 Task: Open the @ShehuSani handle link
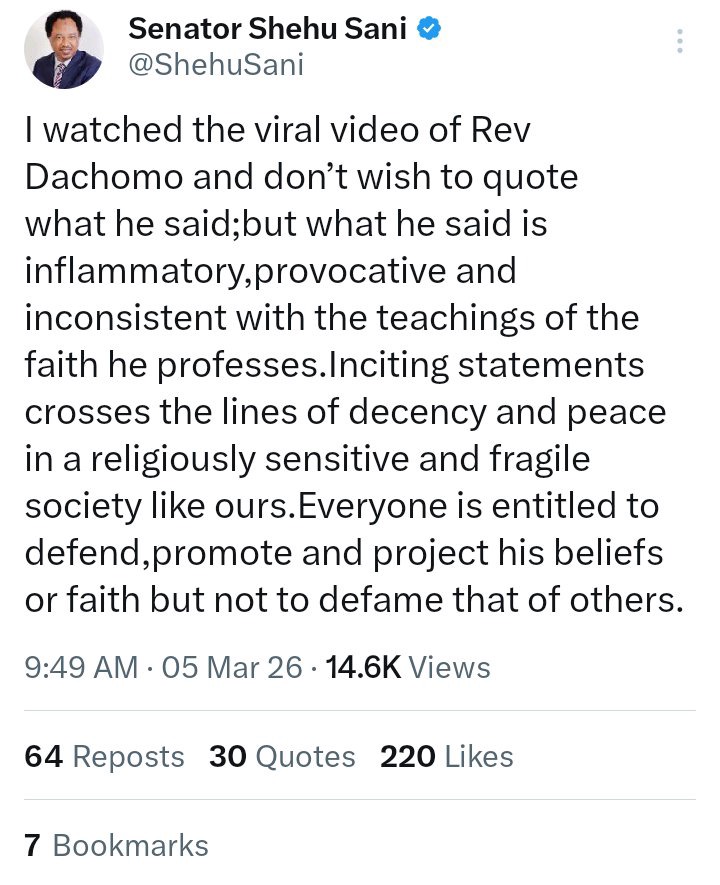(216, 65)
